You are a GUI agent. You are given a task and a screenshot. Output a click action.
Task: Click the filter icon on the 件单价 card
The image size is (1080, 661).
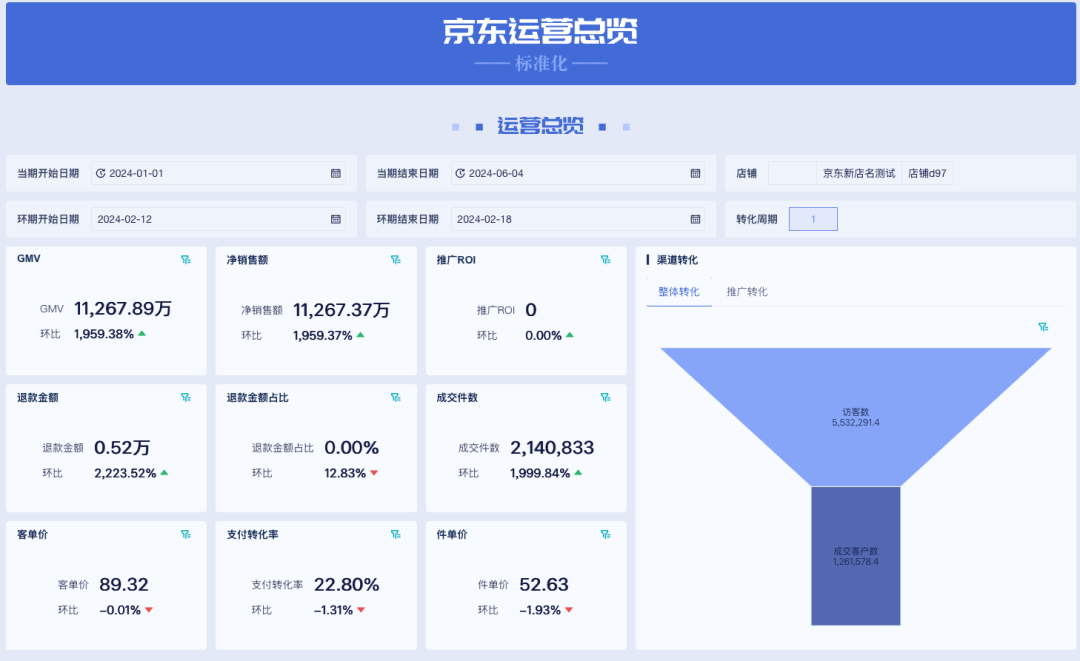click(605, 534)
